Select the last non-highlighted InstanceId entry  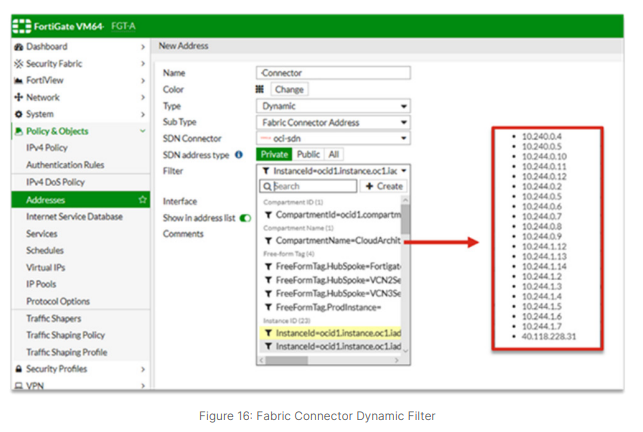pyautogui.click(x=332, y=347)
